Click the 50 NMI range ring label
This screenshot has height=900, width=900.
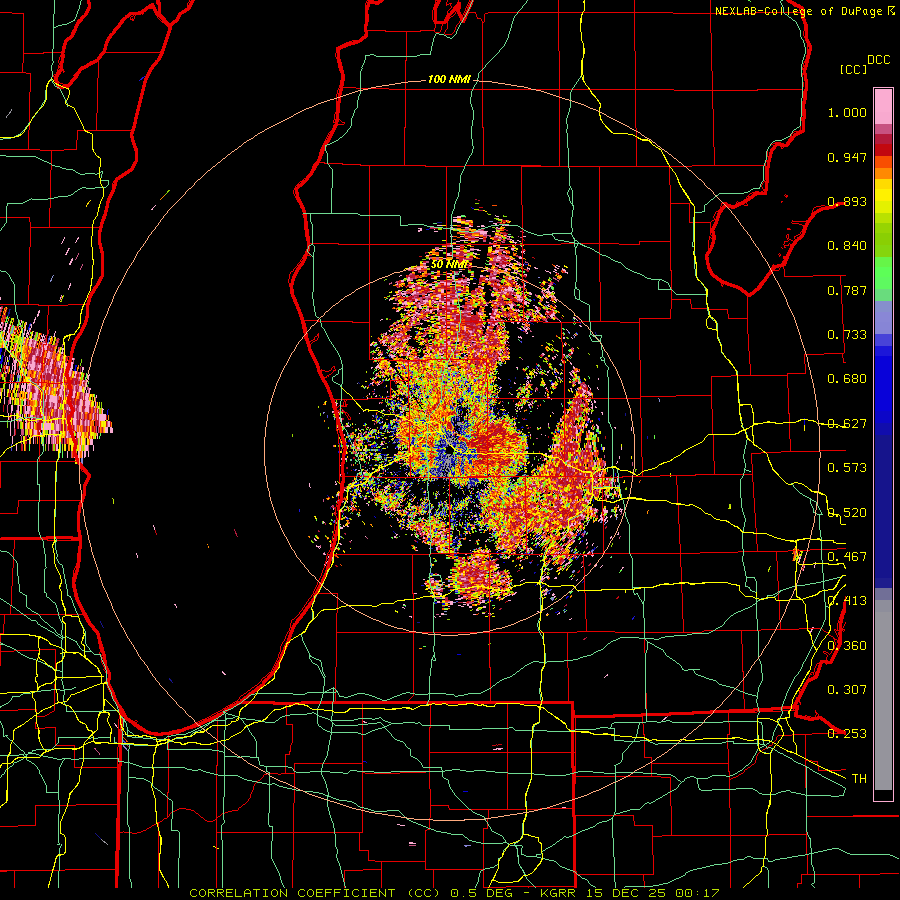click(x=449, y=265)
